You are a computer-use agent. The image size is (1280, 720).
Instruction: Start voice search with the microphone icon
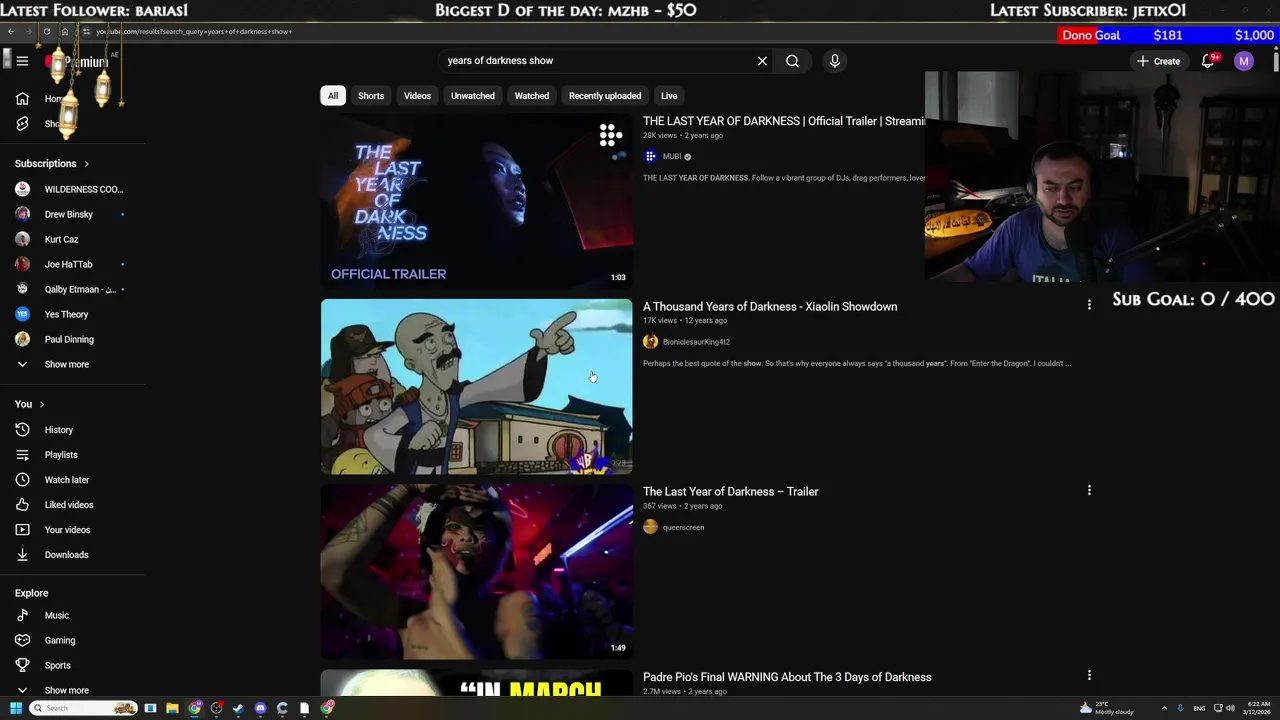click(x=835, y=61)
